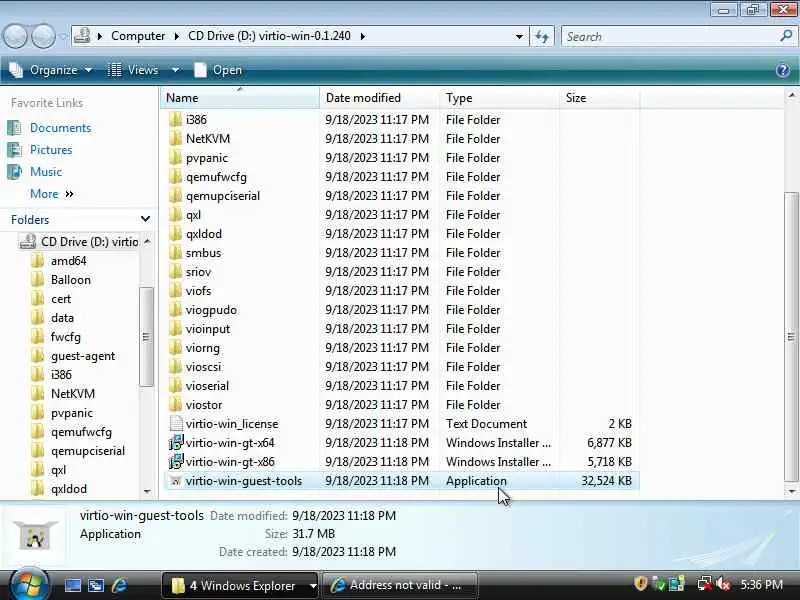Open the Windows Explorer taskbar group dropdown
This screenshot has height=600, width=800.
tap(312, 586)
